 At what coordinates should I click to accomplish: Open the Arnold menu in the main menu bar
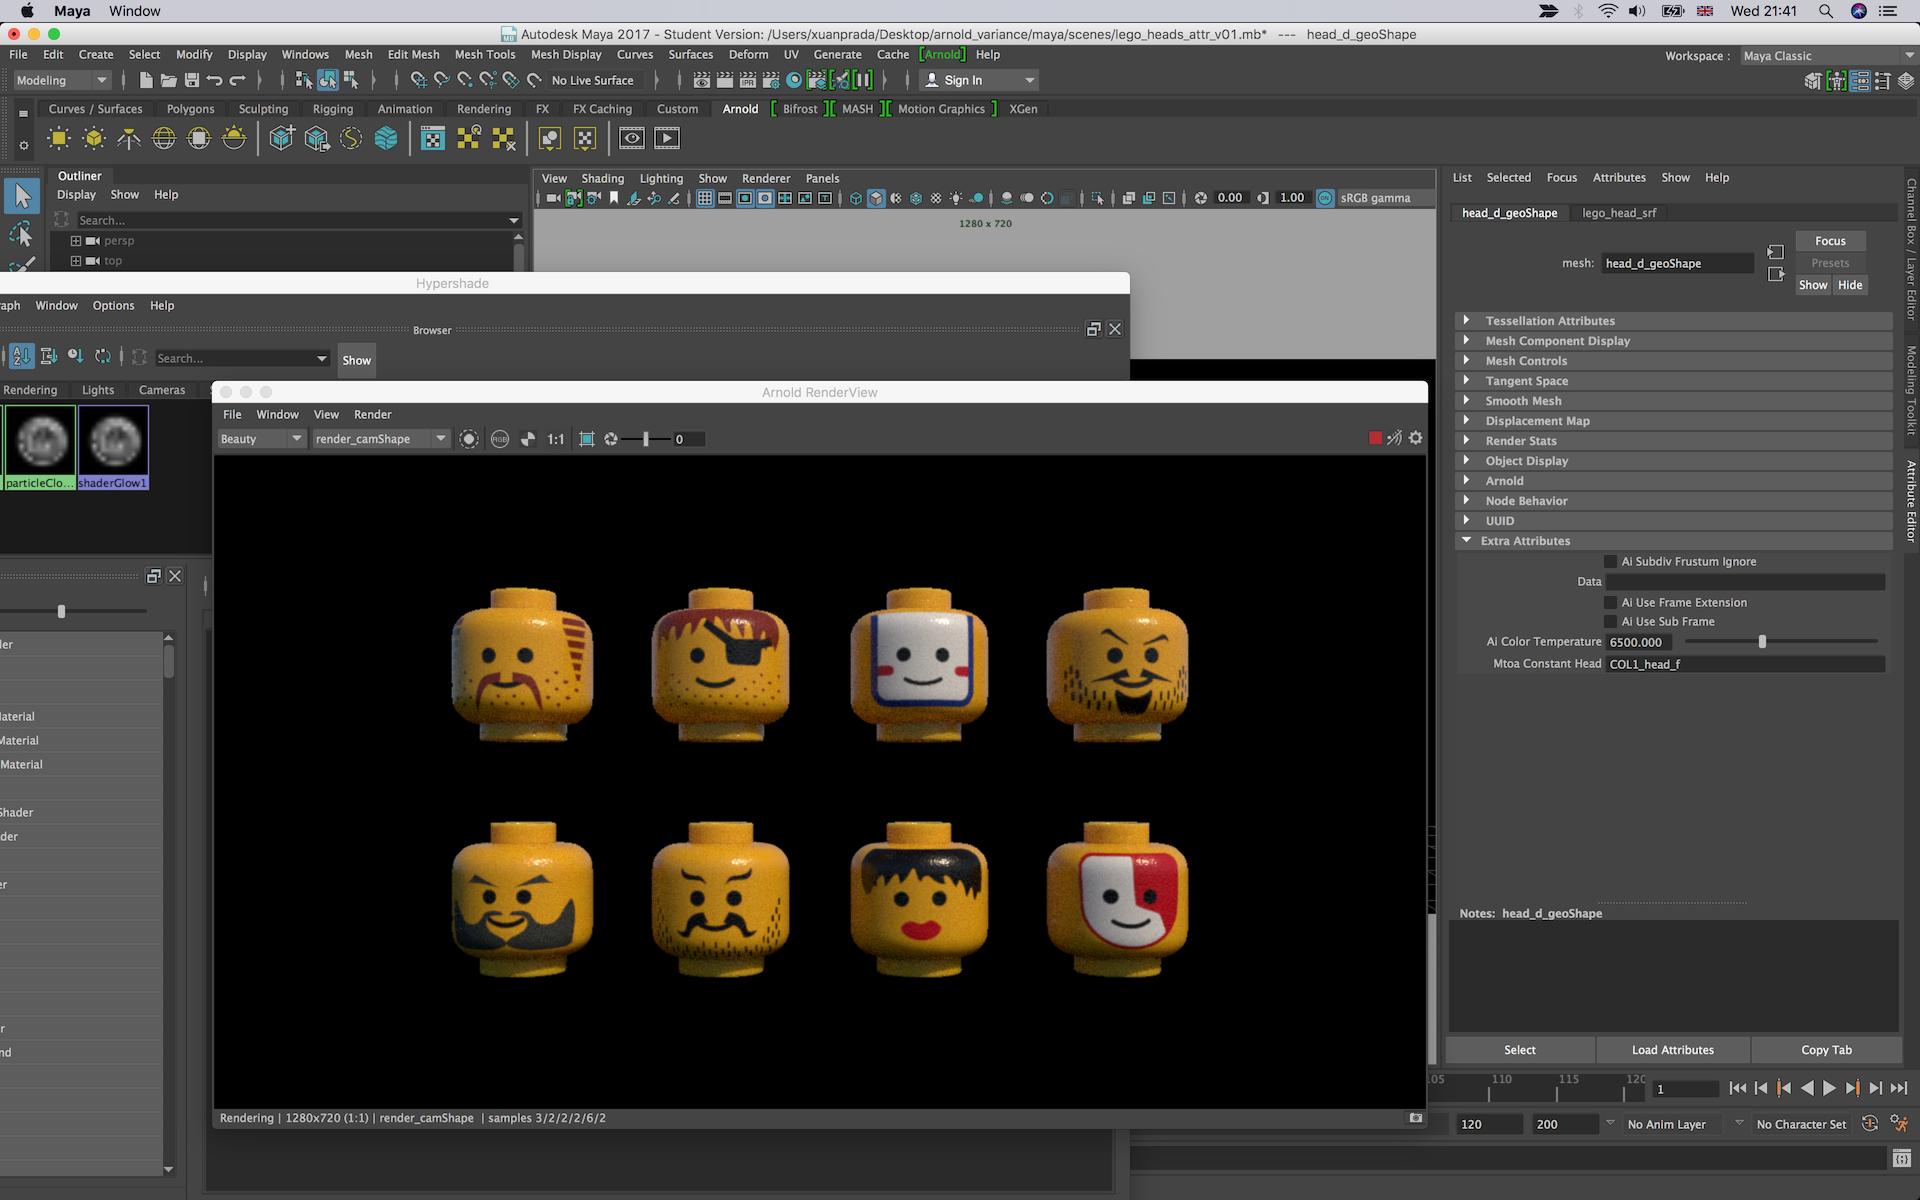(942, 55)
